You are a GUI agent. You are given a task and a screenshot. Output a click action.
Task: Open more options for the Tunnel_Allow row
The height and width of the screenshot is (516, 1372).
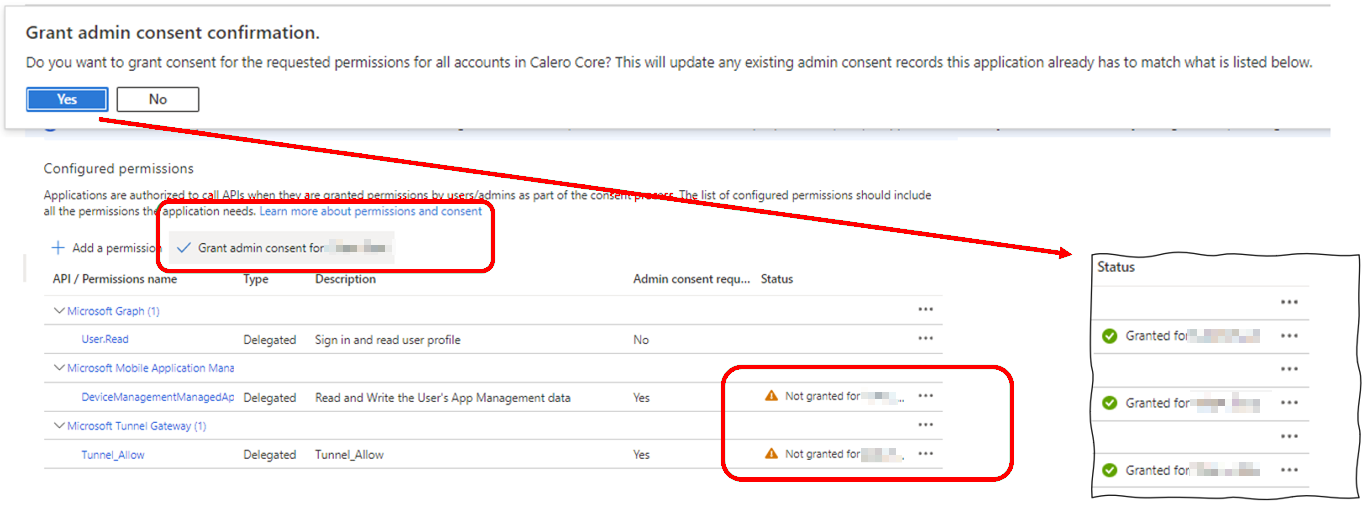[925, 454]
